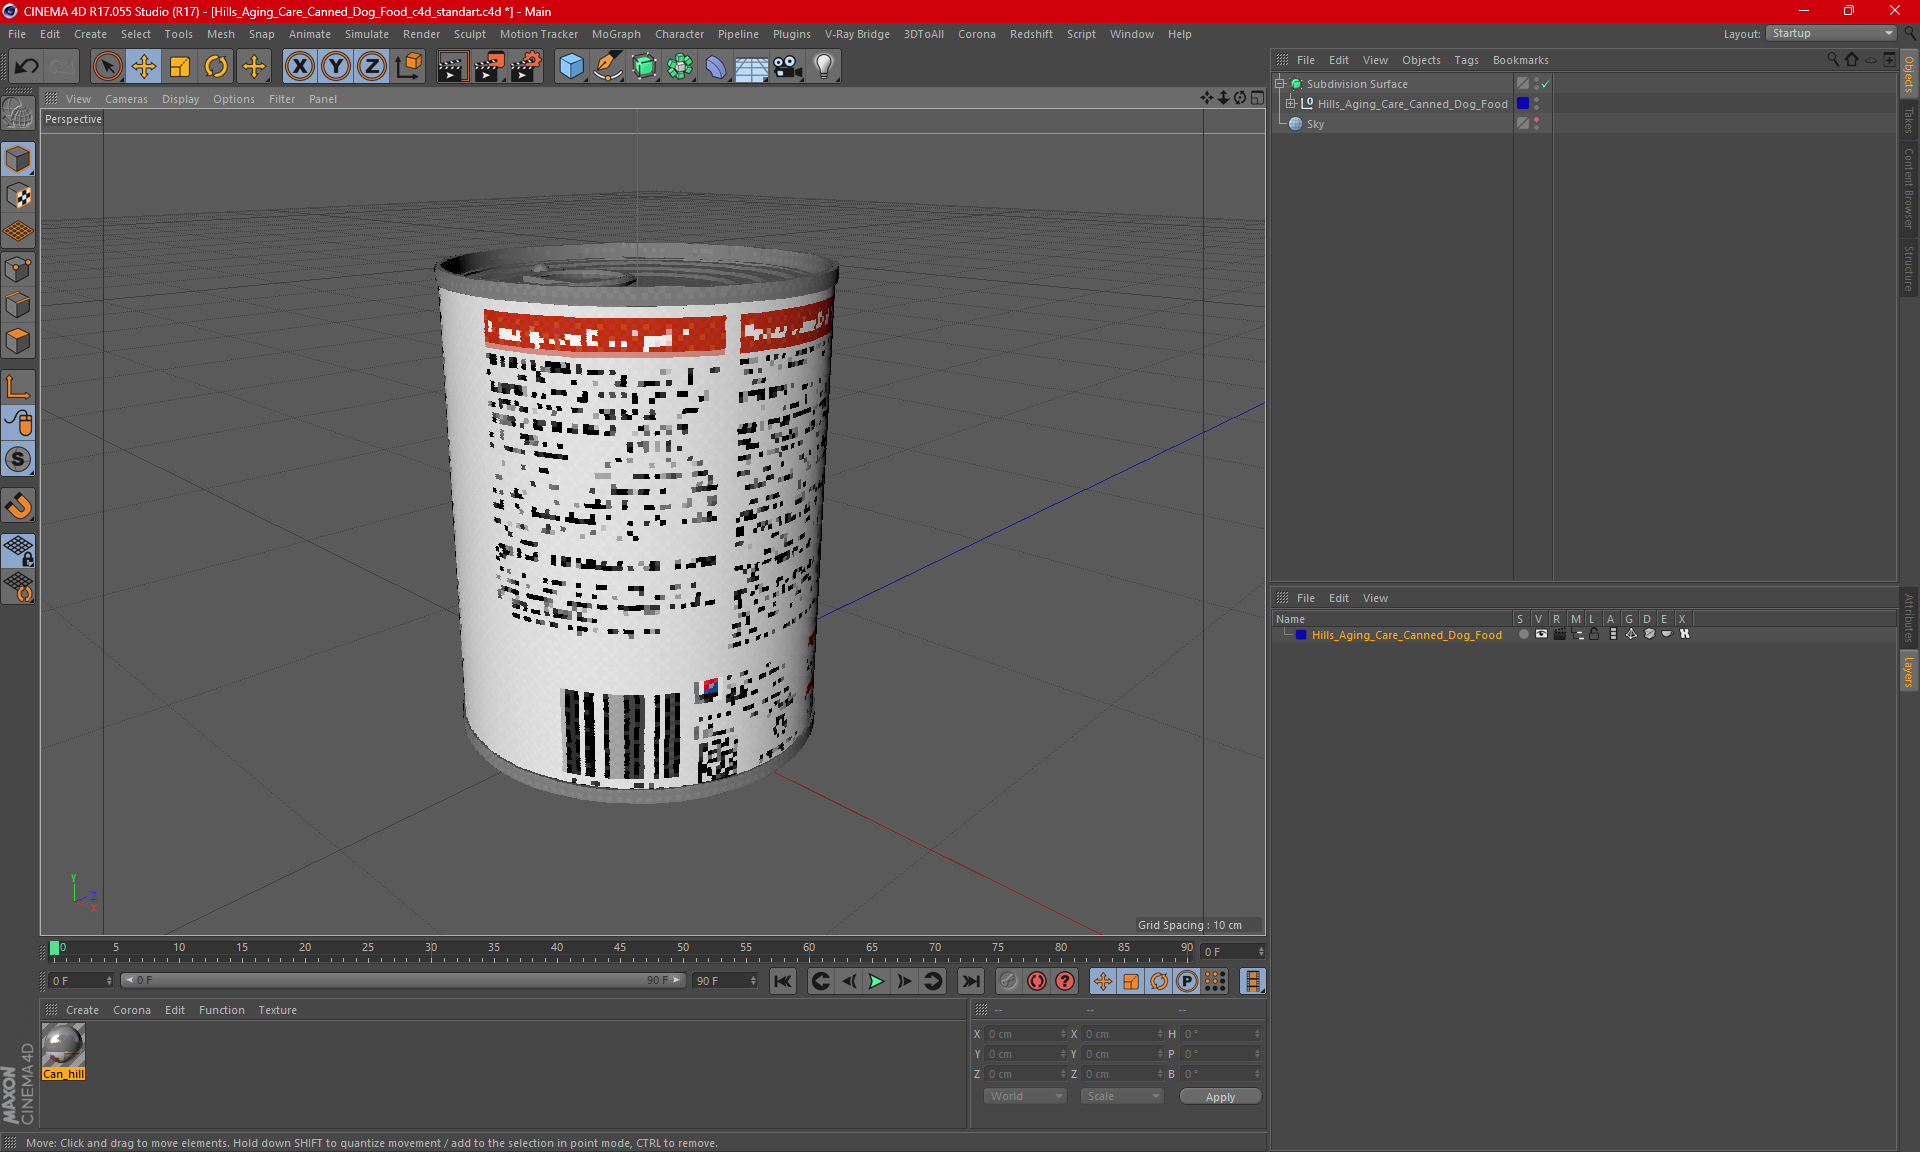This screenshot has height=1152, width=1920.
Task: Go to end of animation
Action: coord(970,981)
